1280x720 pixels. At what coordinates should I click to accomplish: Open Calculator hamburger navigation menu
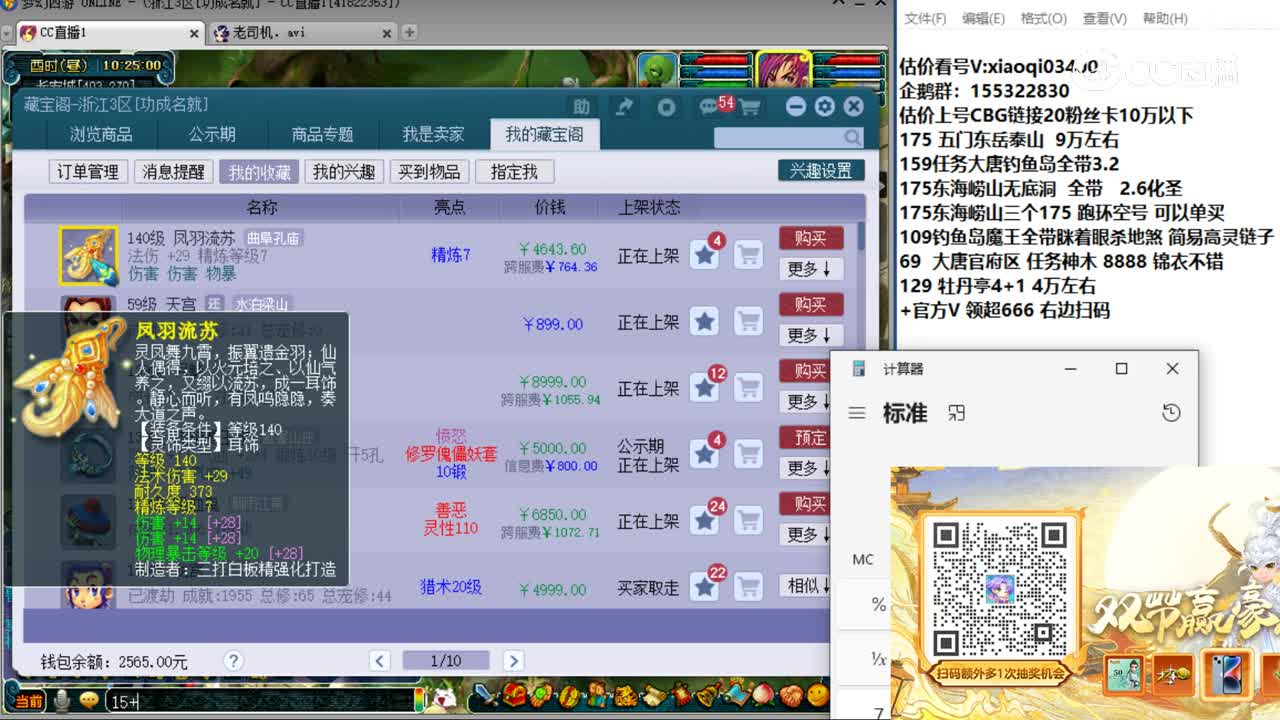857,413
